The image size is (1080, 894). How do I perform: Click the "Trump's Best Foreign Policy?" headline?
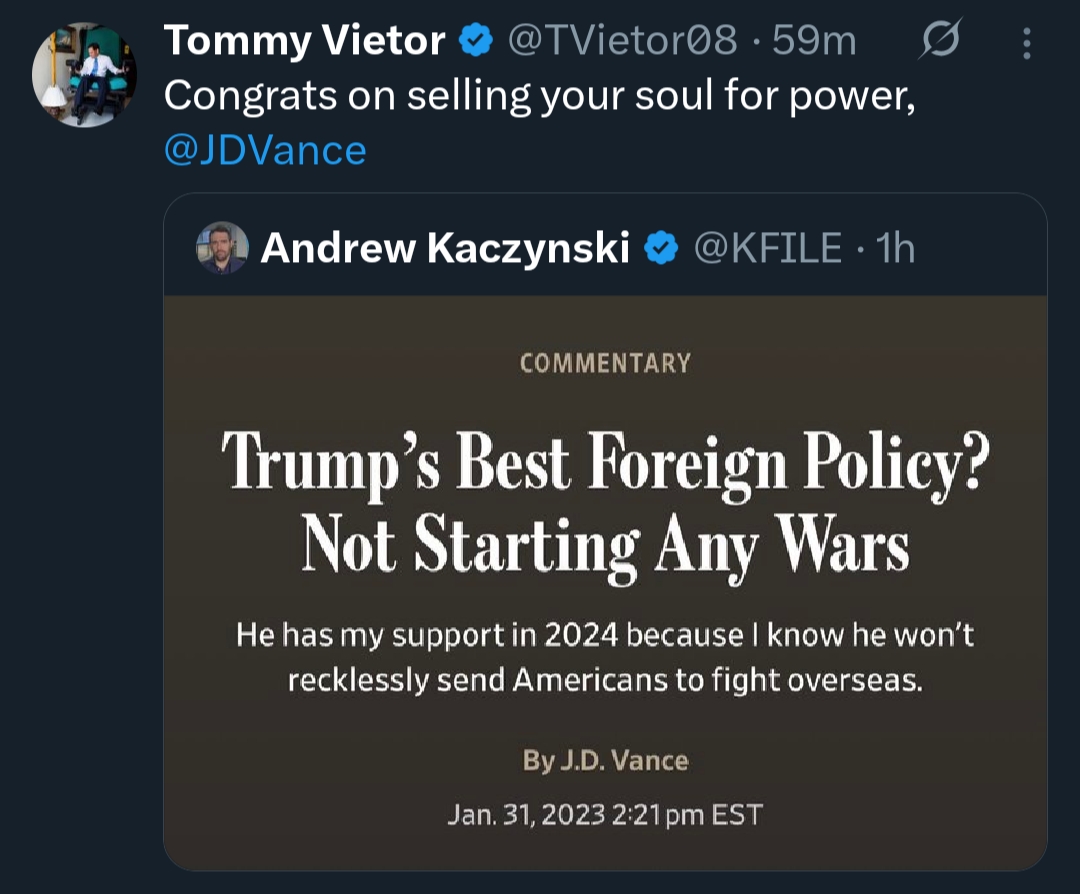point(605,462)
